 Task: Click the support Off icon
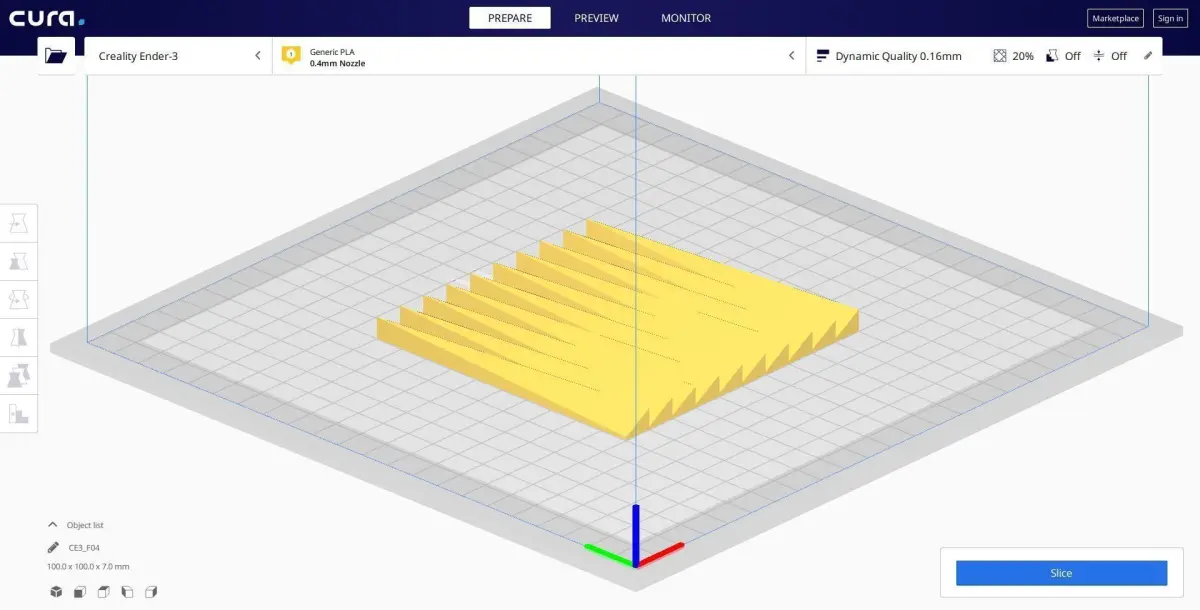1052,56
